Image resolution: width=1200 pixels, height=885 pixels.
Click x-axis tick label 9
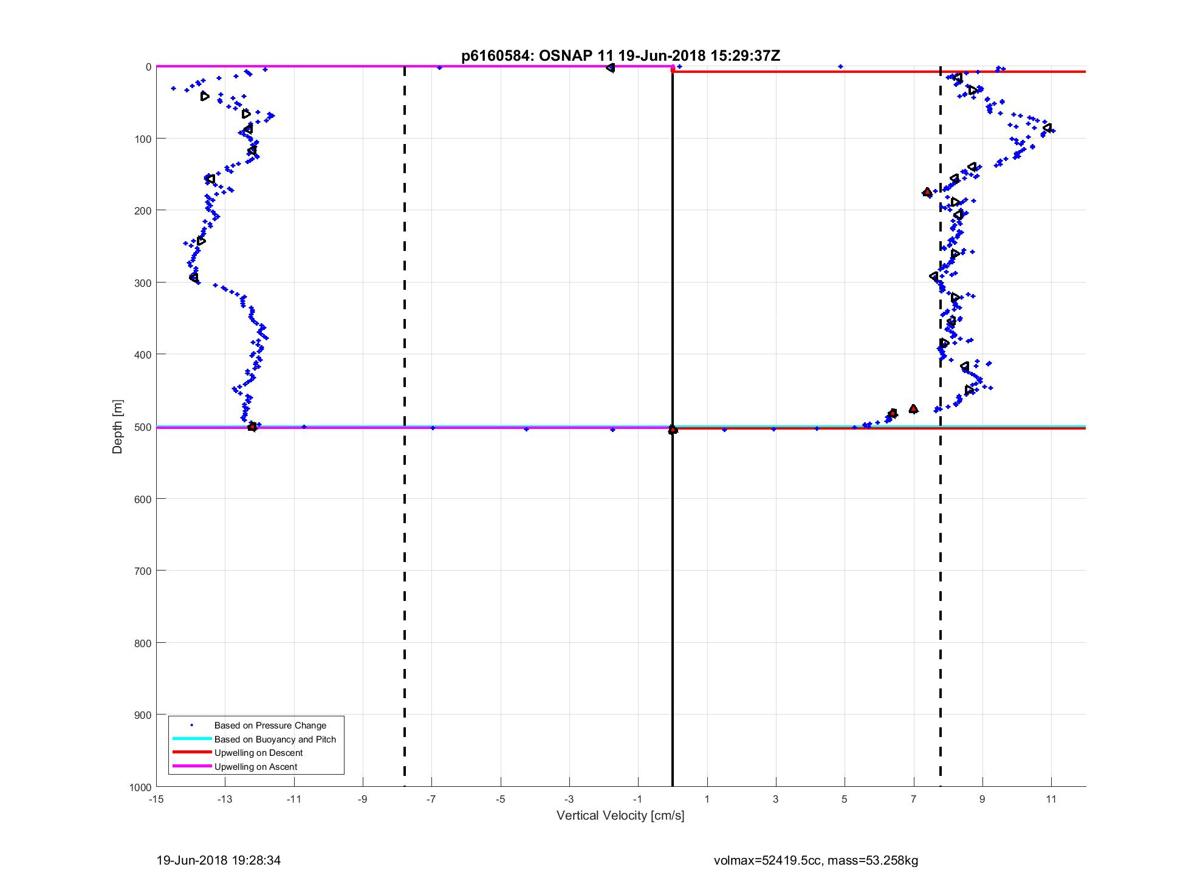[983, 800]
